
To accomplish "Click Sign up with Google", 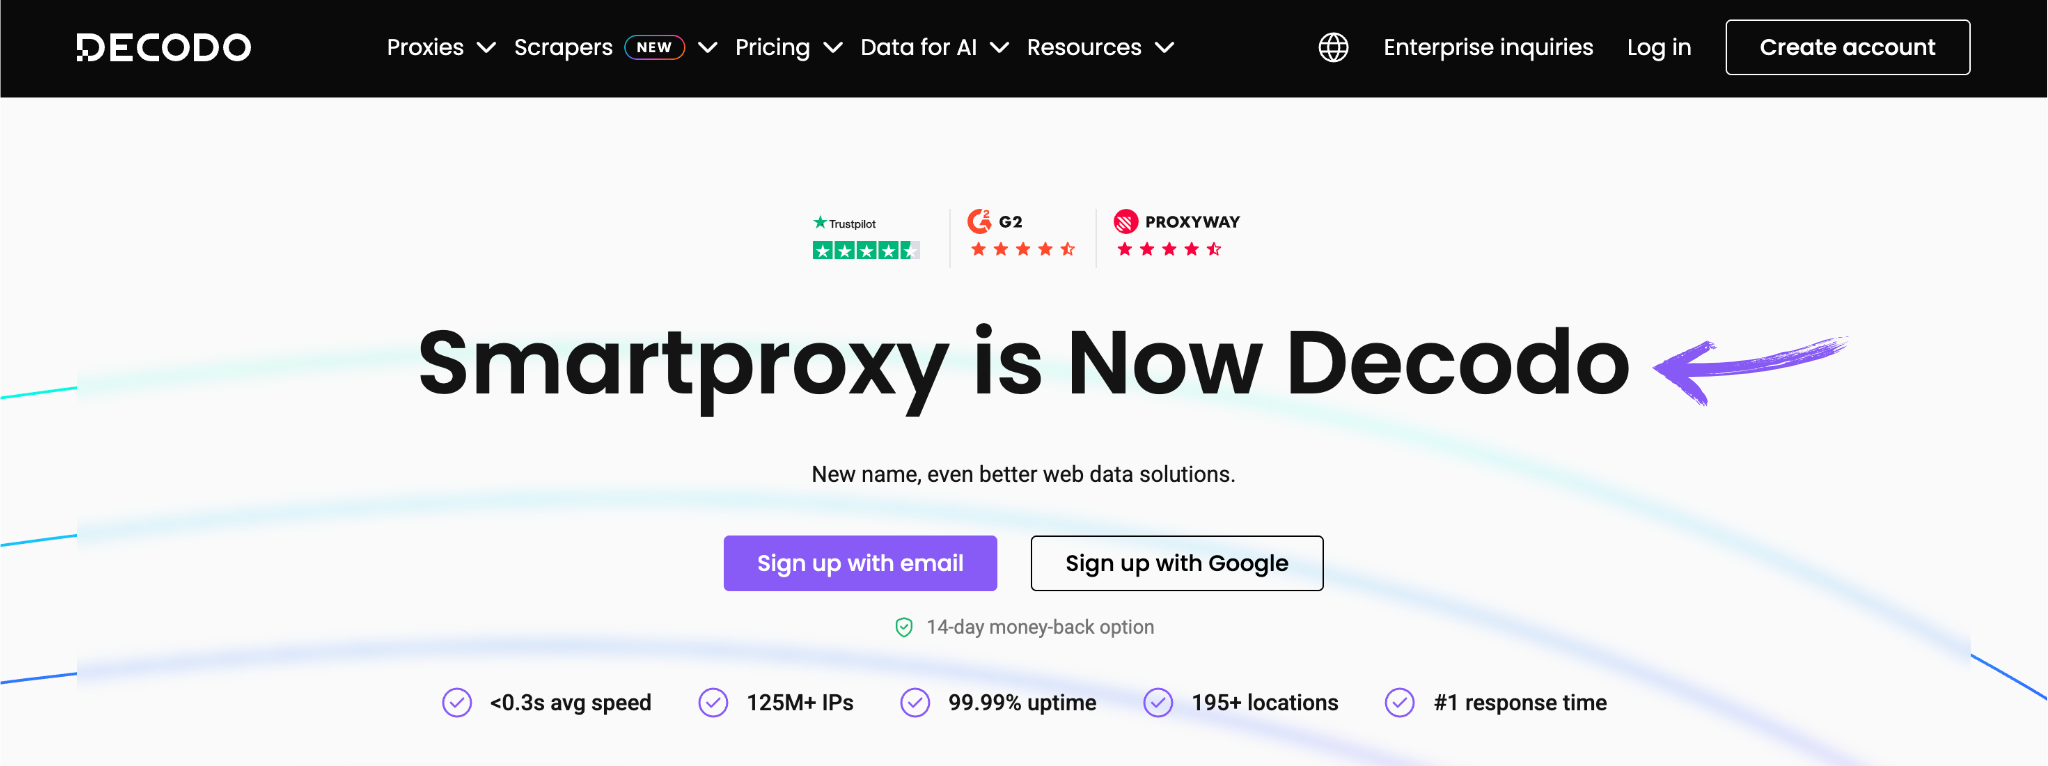I will point(1177,563).
